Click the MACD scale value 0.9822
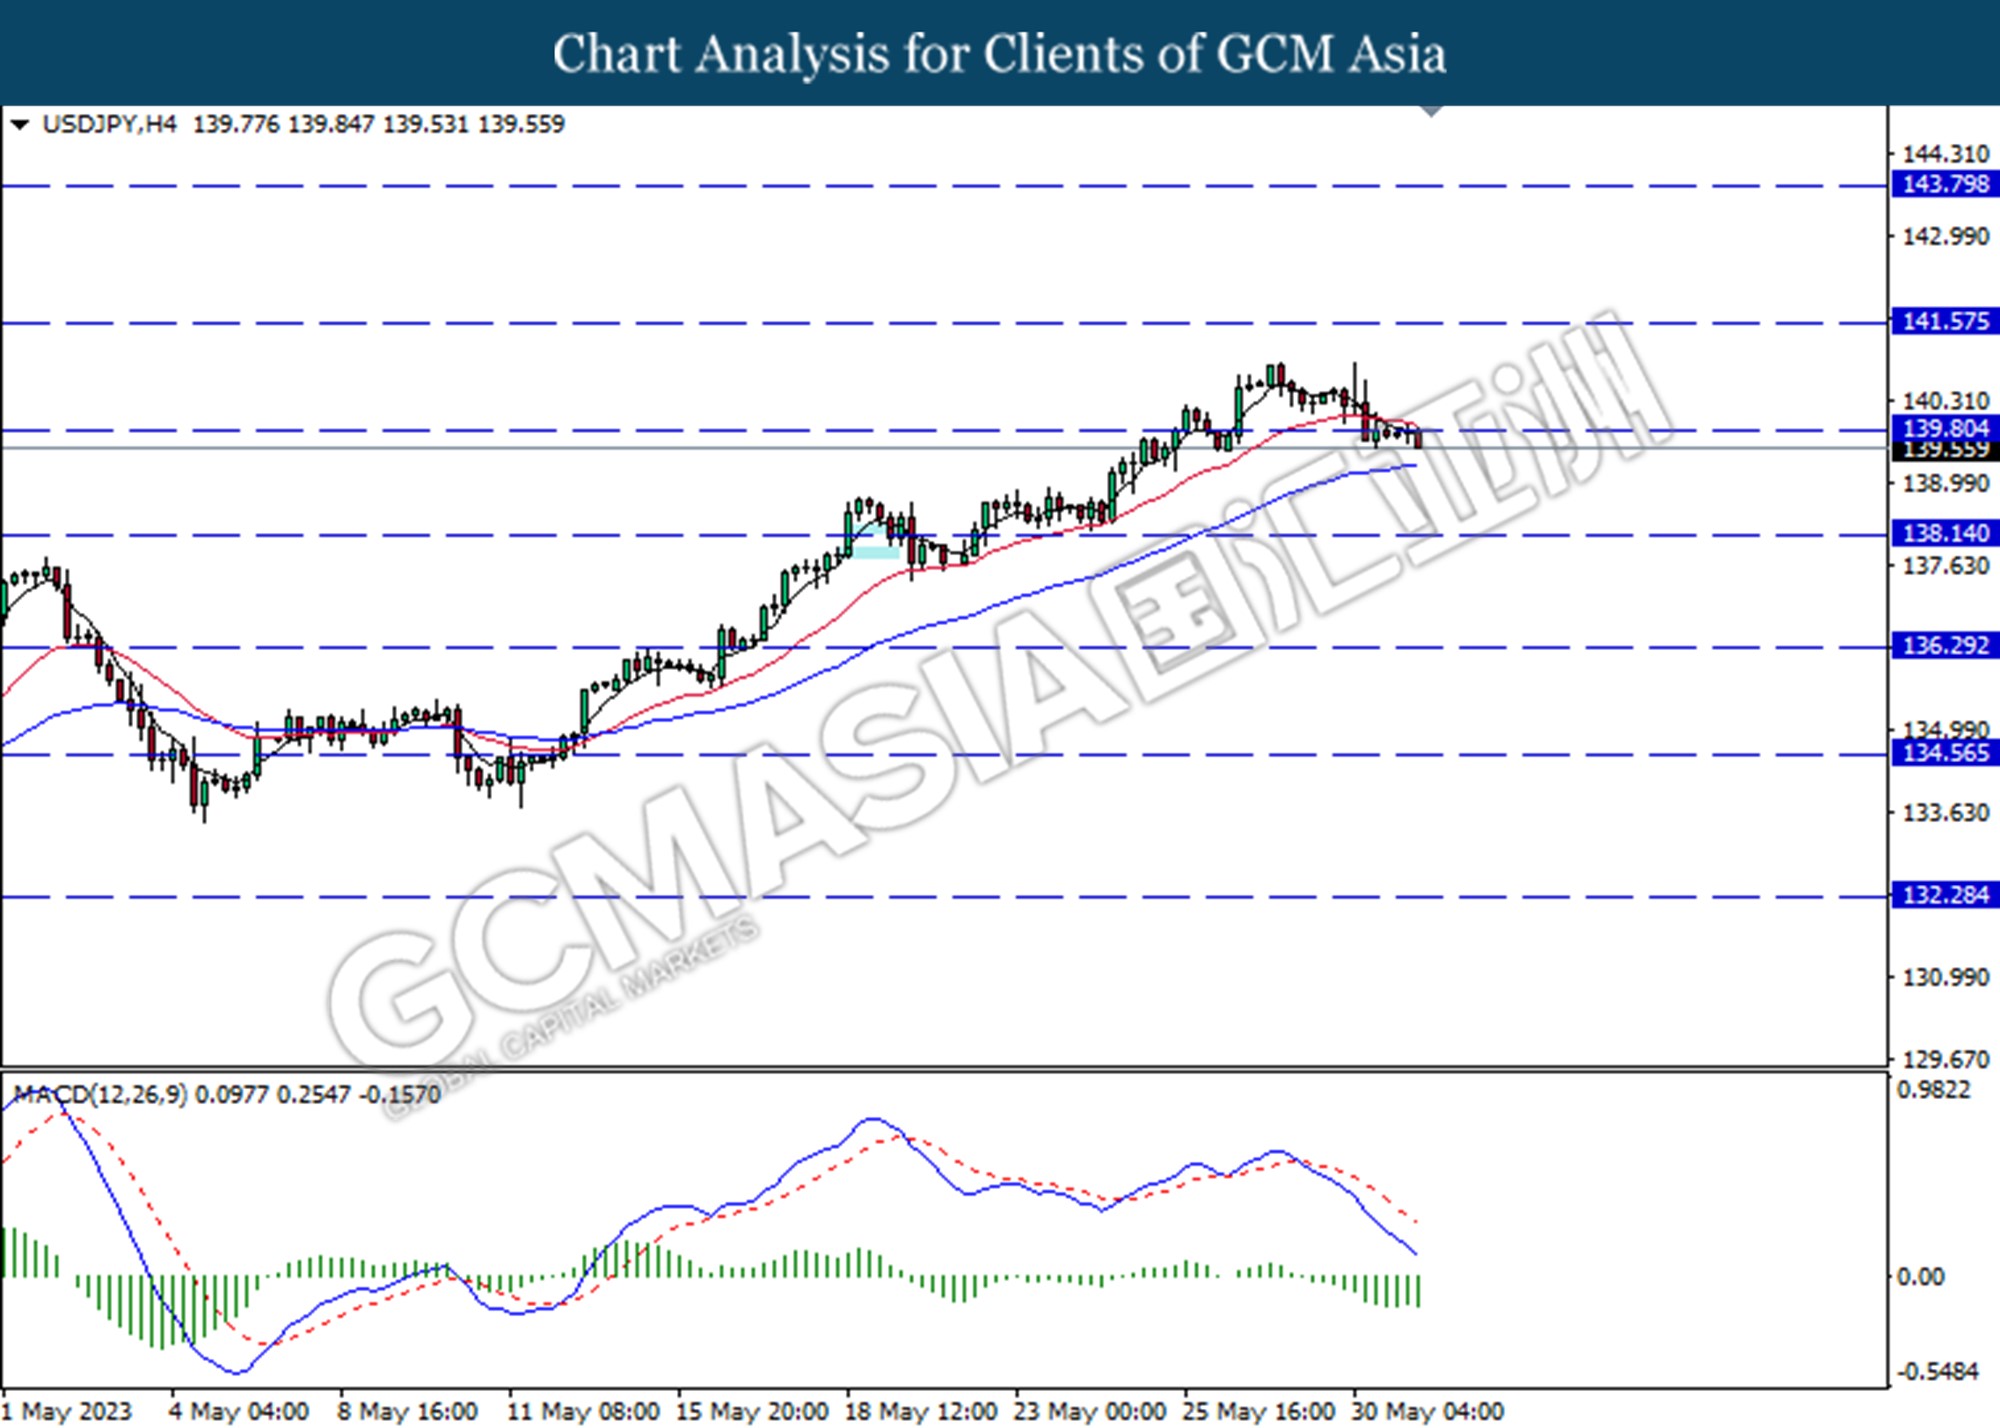 click(x=1934, y=1090)
